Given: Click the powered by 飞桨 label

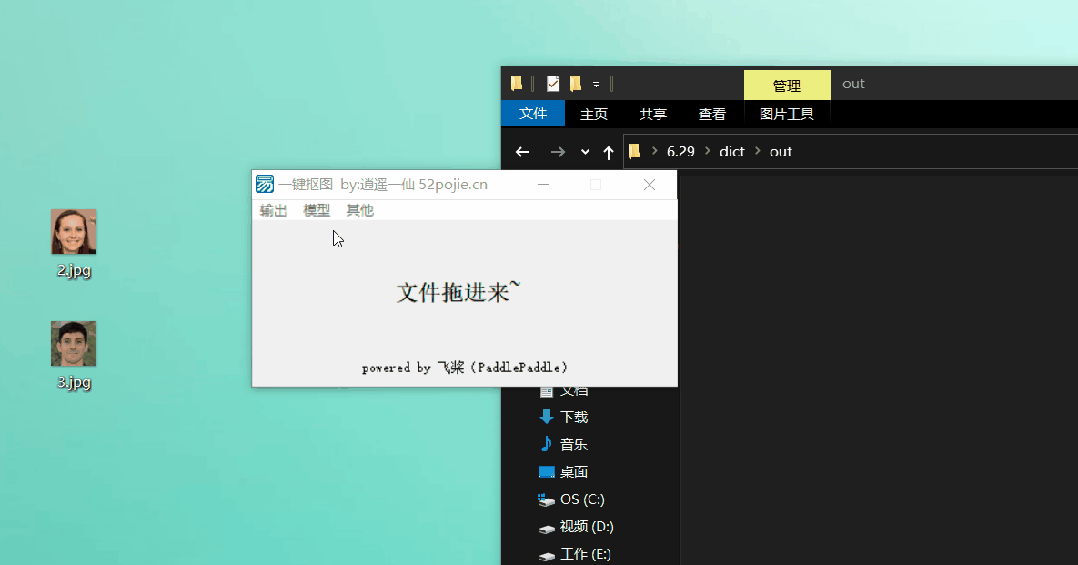Looking at the screenshot, I should 465,368.
